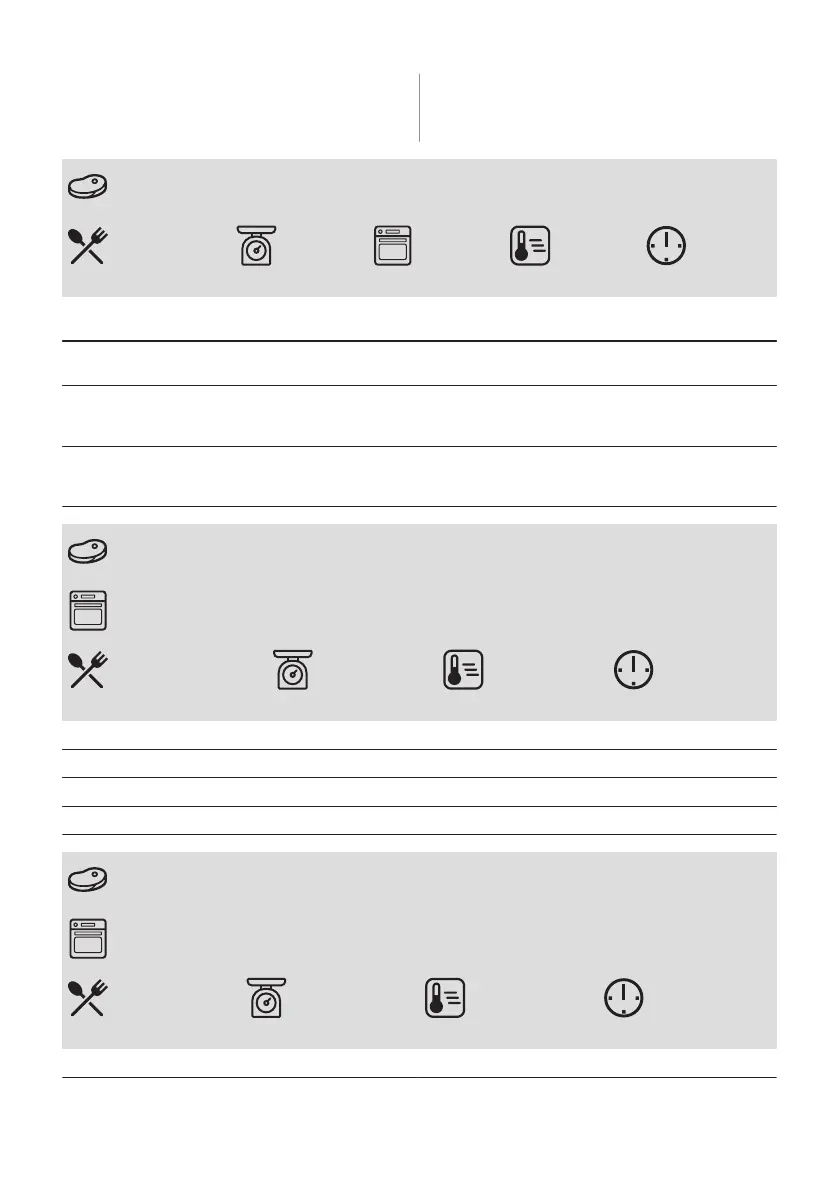
Task: Click the oven icon in the first section row
Action: (393, 245)
